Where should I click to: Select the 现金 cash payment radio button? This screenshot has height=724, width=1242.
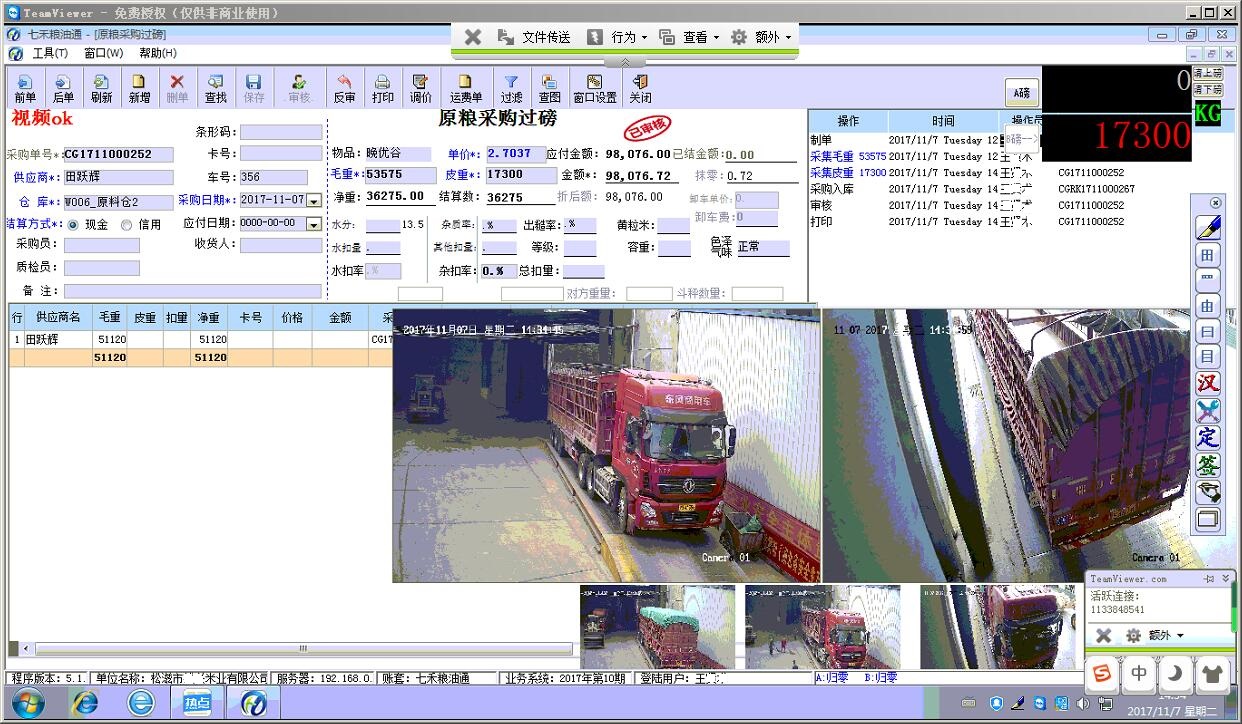click(73, 225)
